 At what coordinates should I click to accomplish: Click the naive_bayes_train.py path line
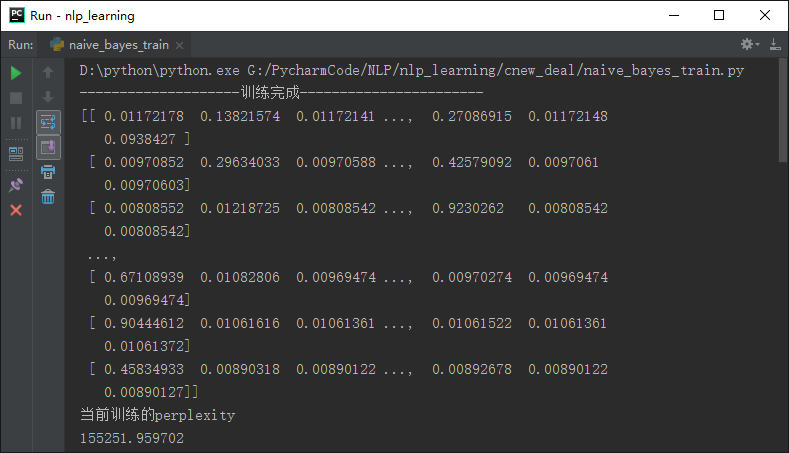412,70
